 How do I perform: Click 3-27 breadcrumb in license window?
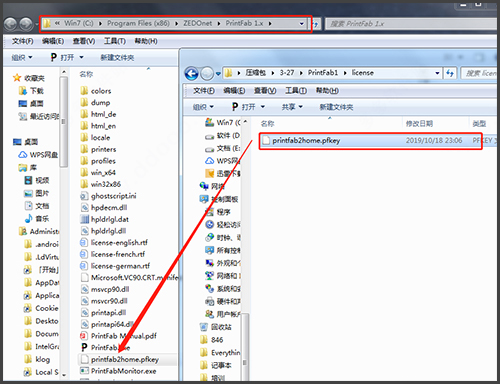coord(287,73)
